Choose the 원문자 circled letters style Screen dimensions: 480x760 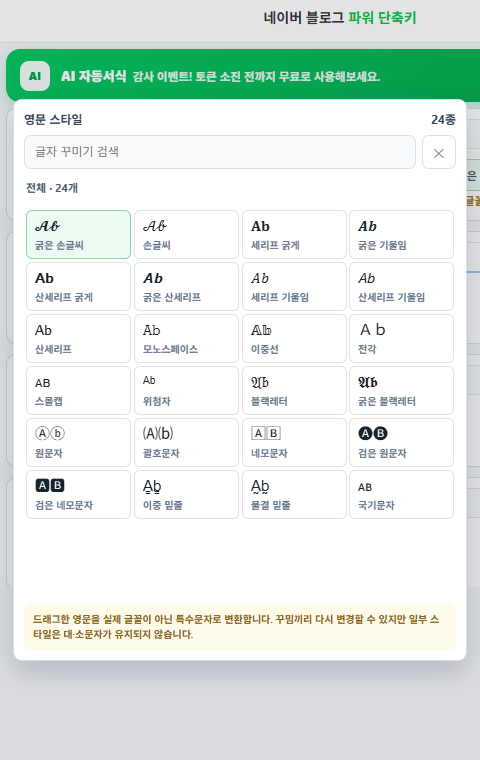pos(79,443)
